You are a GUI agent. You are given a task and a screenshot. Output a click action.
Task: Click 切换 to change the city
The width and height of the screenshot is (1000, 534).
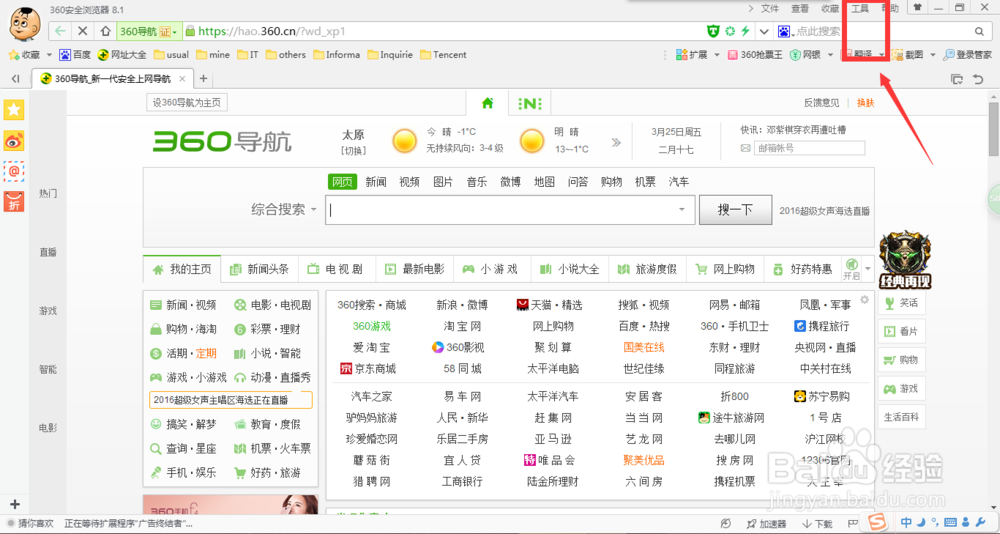tap(353, 151)
